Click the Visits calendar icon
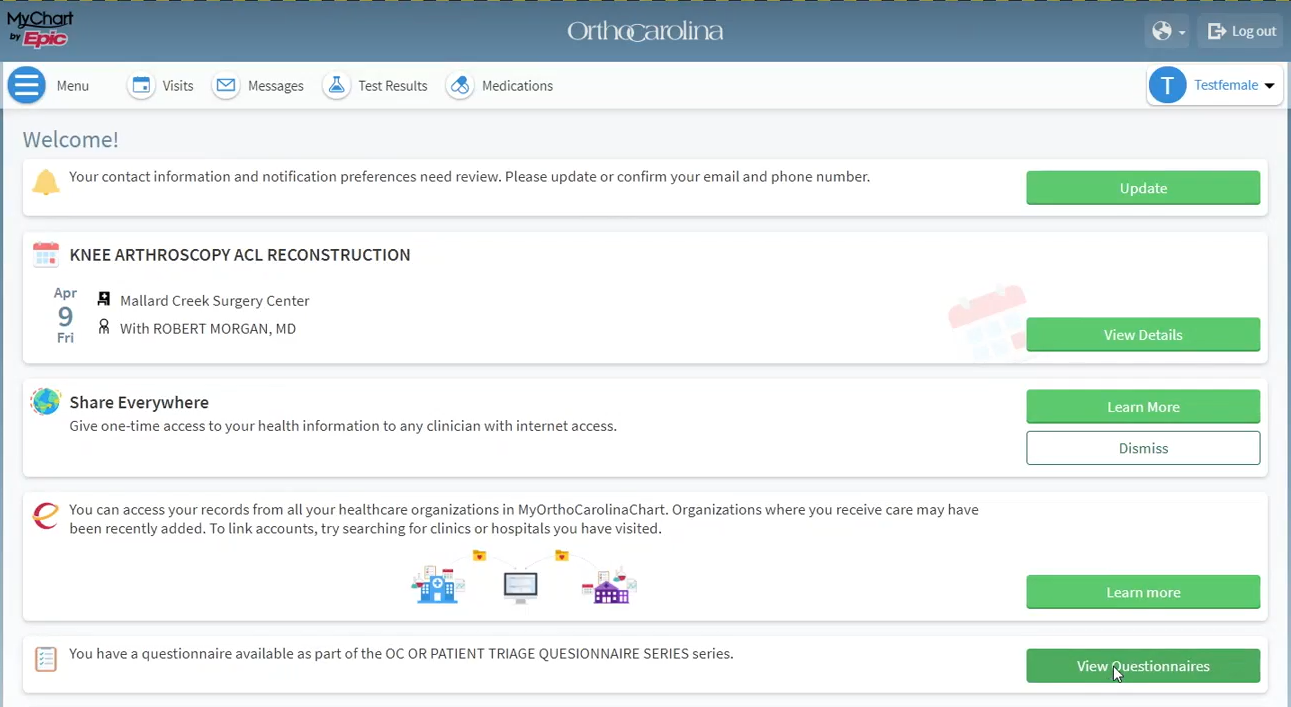Viewport: 1291px width, 707px height. click(142, 86)
